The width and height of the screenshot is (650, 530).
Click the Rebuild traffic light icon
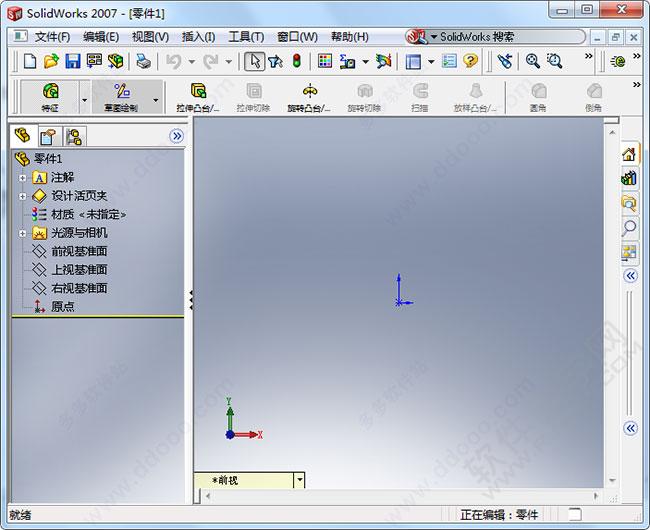pos(296,61)
